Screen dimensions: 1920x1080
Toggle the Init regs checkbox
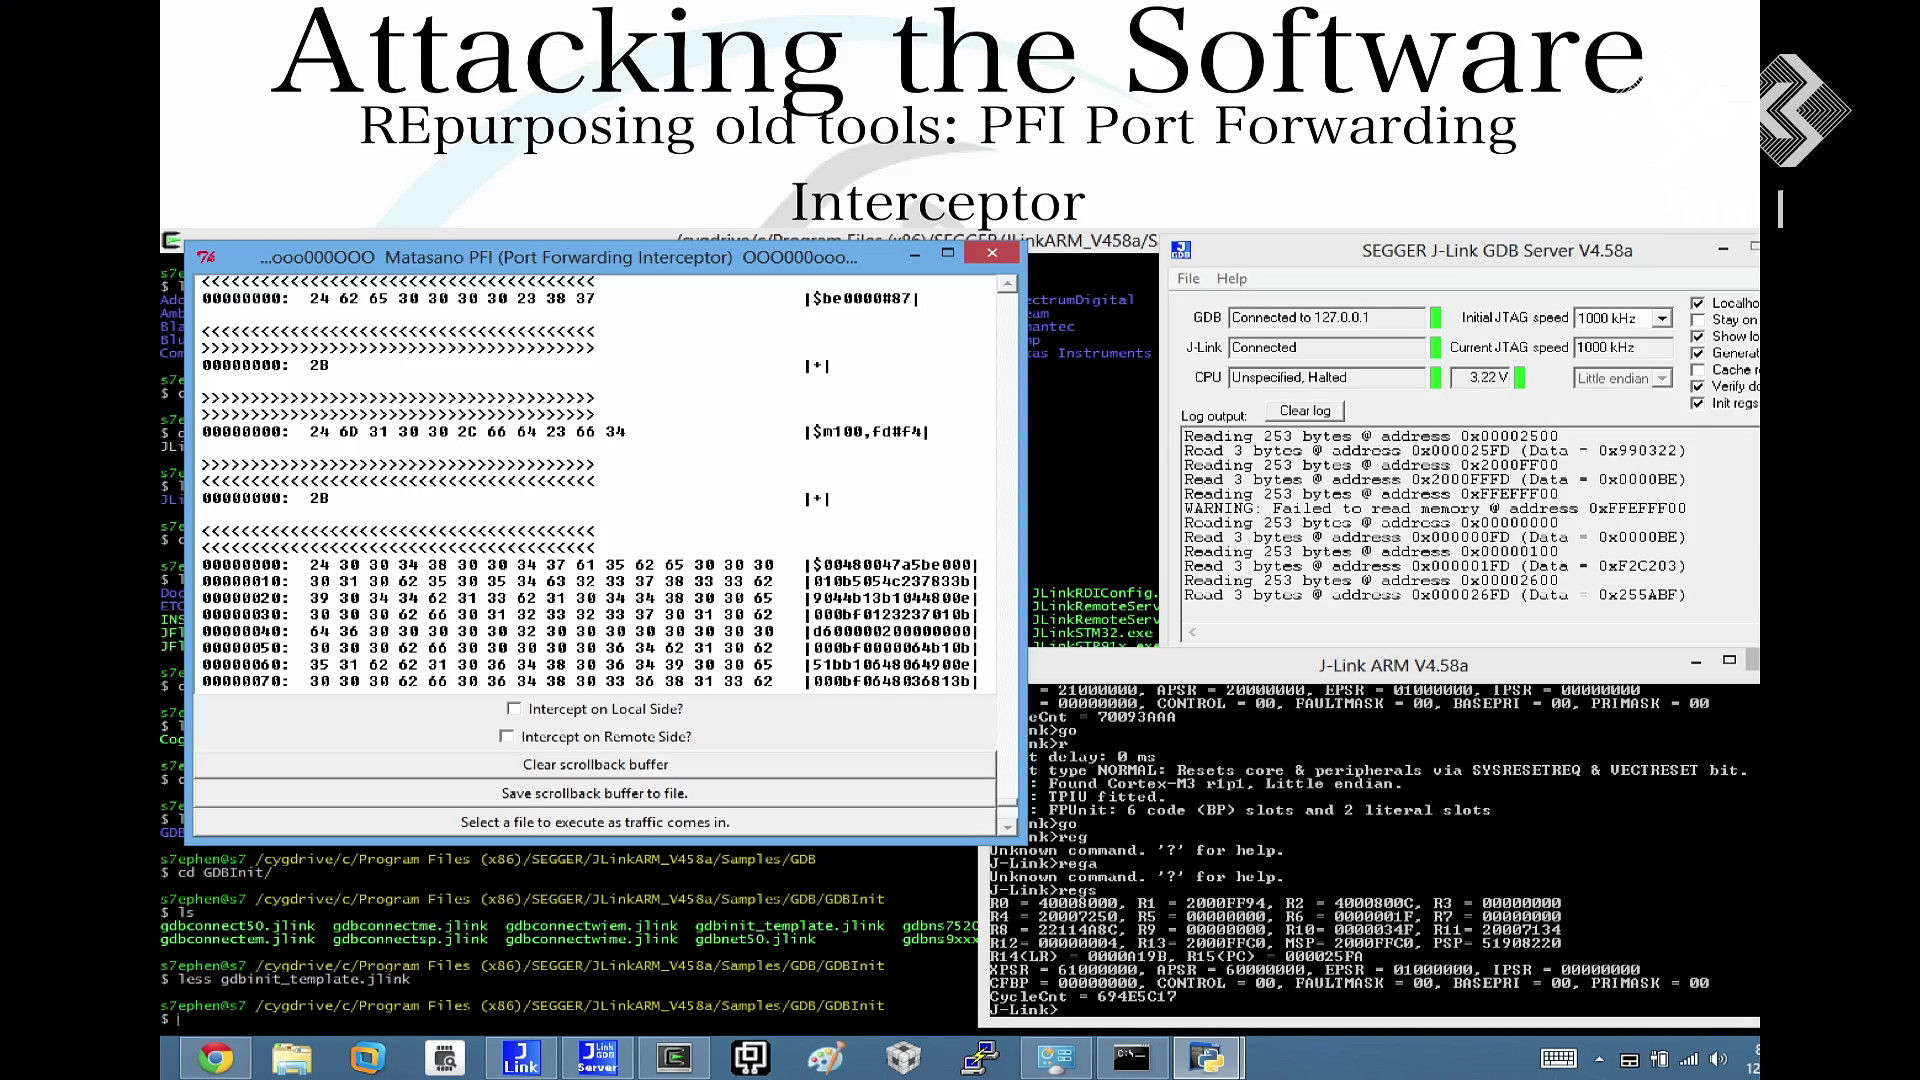click(x=1697, y=403)
